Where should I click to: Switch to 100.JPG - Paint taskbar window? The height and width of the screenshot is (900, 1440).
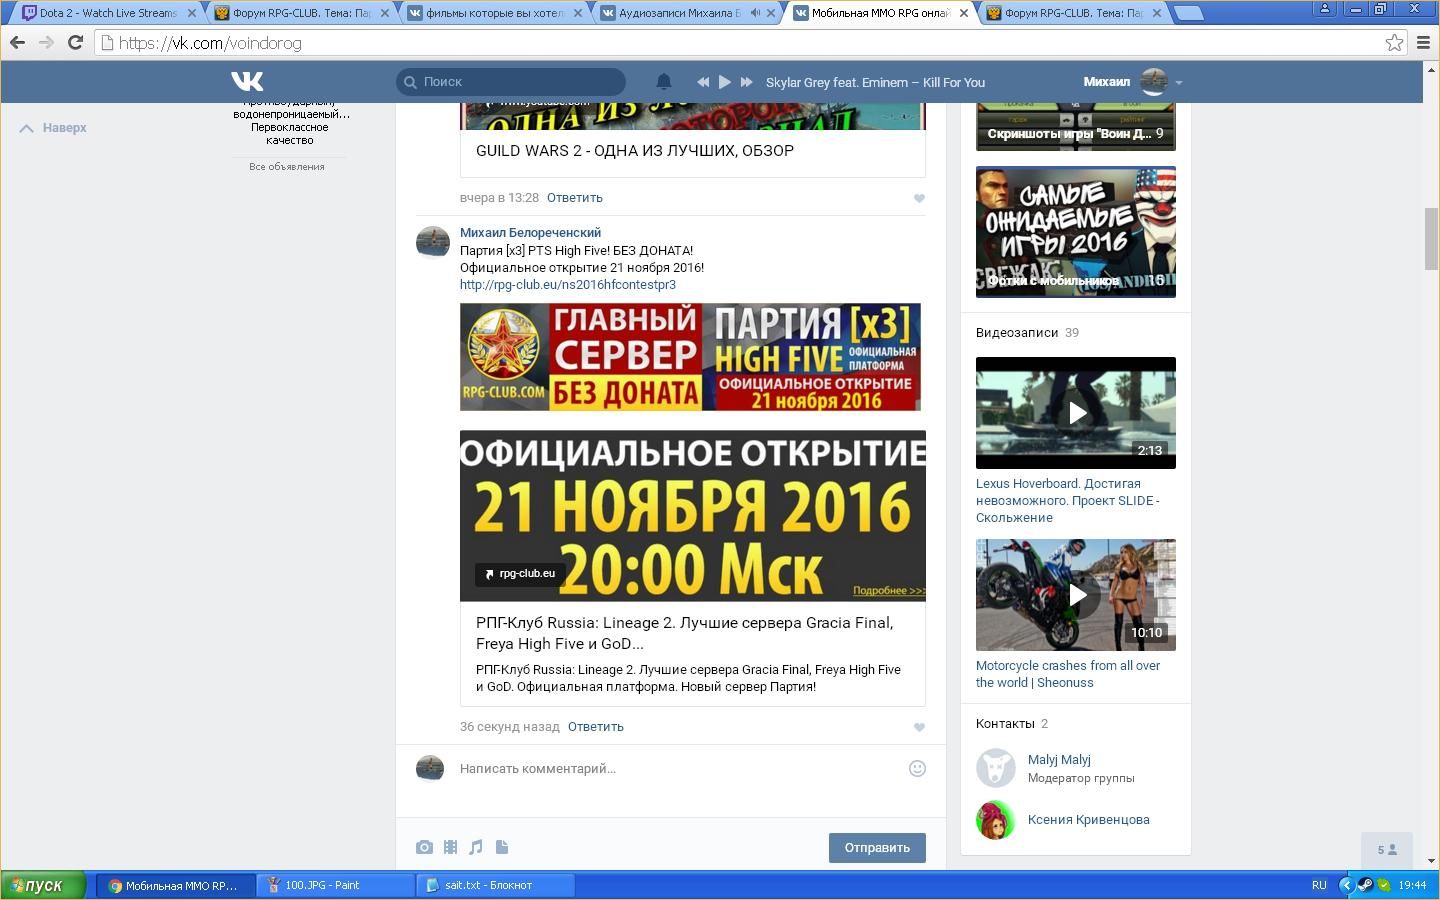pyautogui.click(x=336, y=886)
